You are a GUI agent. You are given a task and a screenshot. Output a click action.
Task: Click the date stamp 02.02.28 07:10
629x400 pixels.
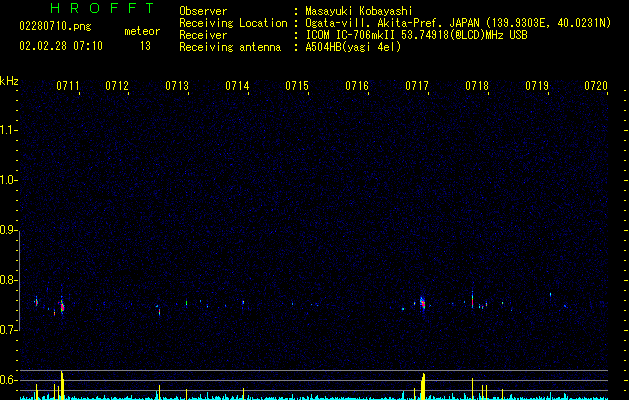click(x=61, y=45)
